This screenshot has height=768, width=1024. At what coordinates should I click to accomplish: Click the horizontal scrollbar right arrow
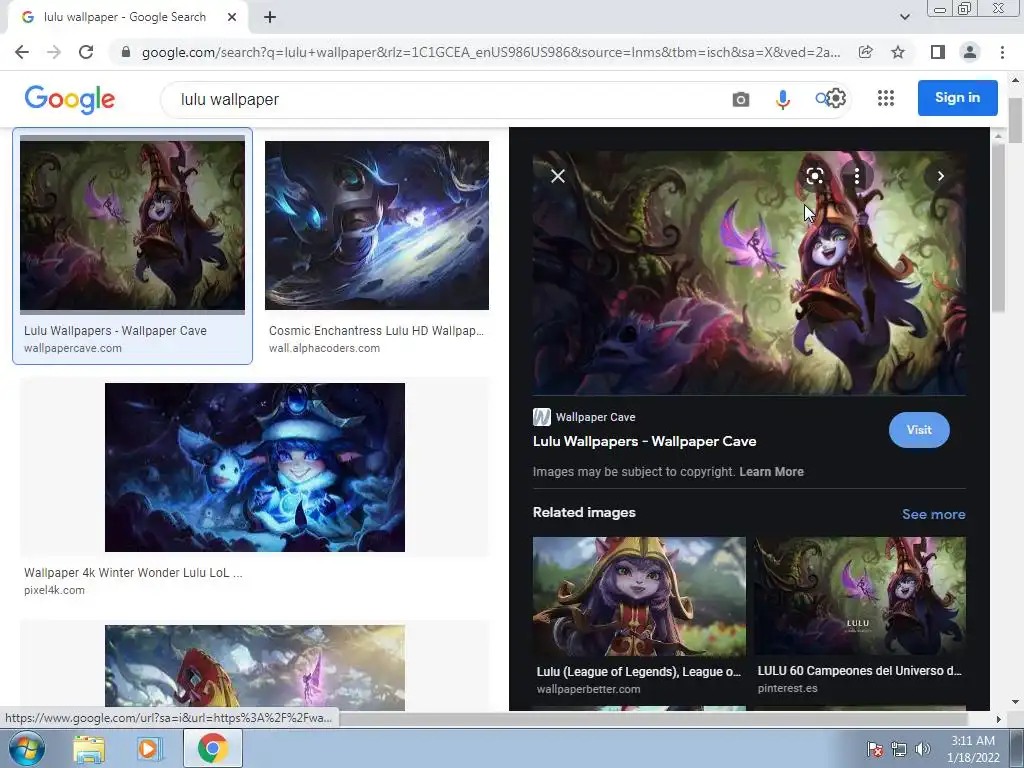click(998, 719)
